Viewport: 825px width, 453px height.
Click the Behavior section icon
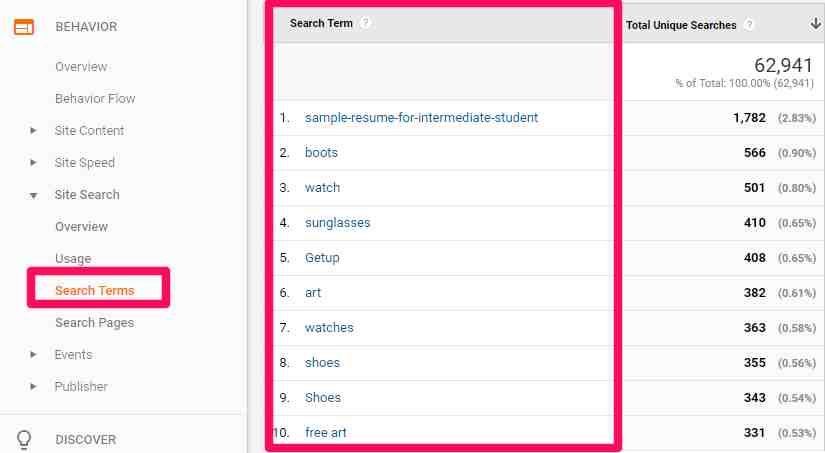23,27
